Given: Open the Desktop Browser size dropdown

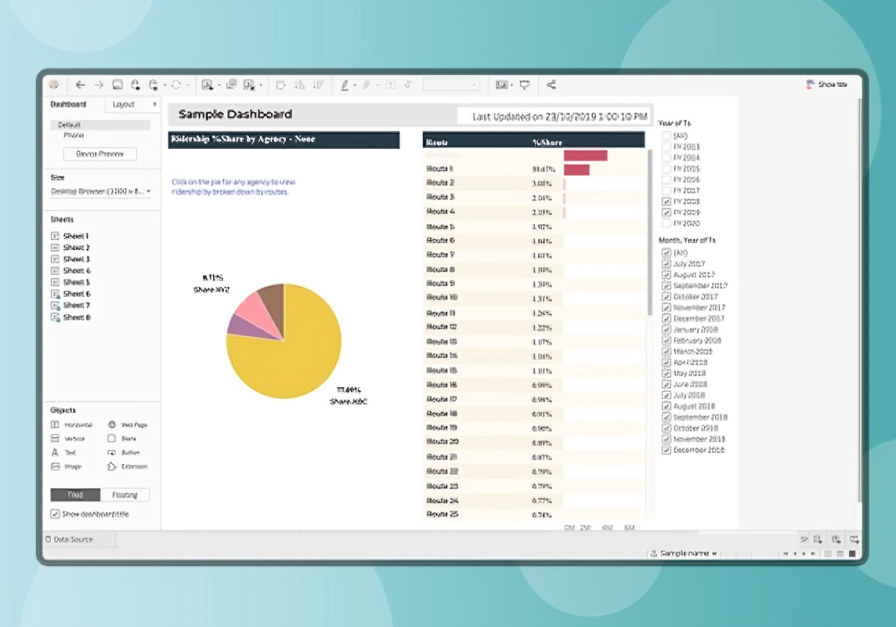Looking at the screenshot, I should point(100,191).
